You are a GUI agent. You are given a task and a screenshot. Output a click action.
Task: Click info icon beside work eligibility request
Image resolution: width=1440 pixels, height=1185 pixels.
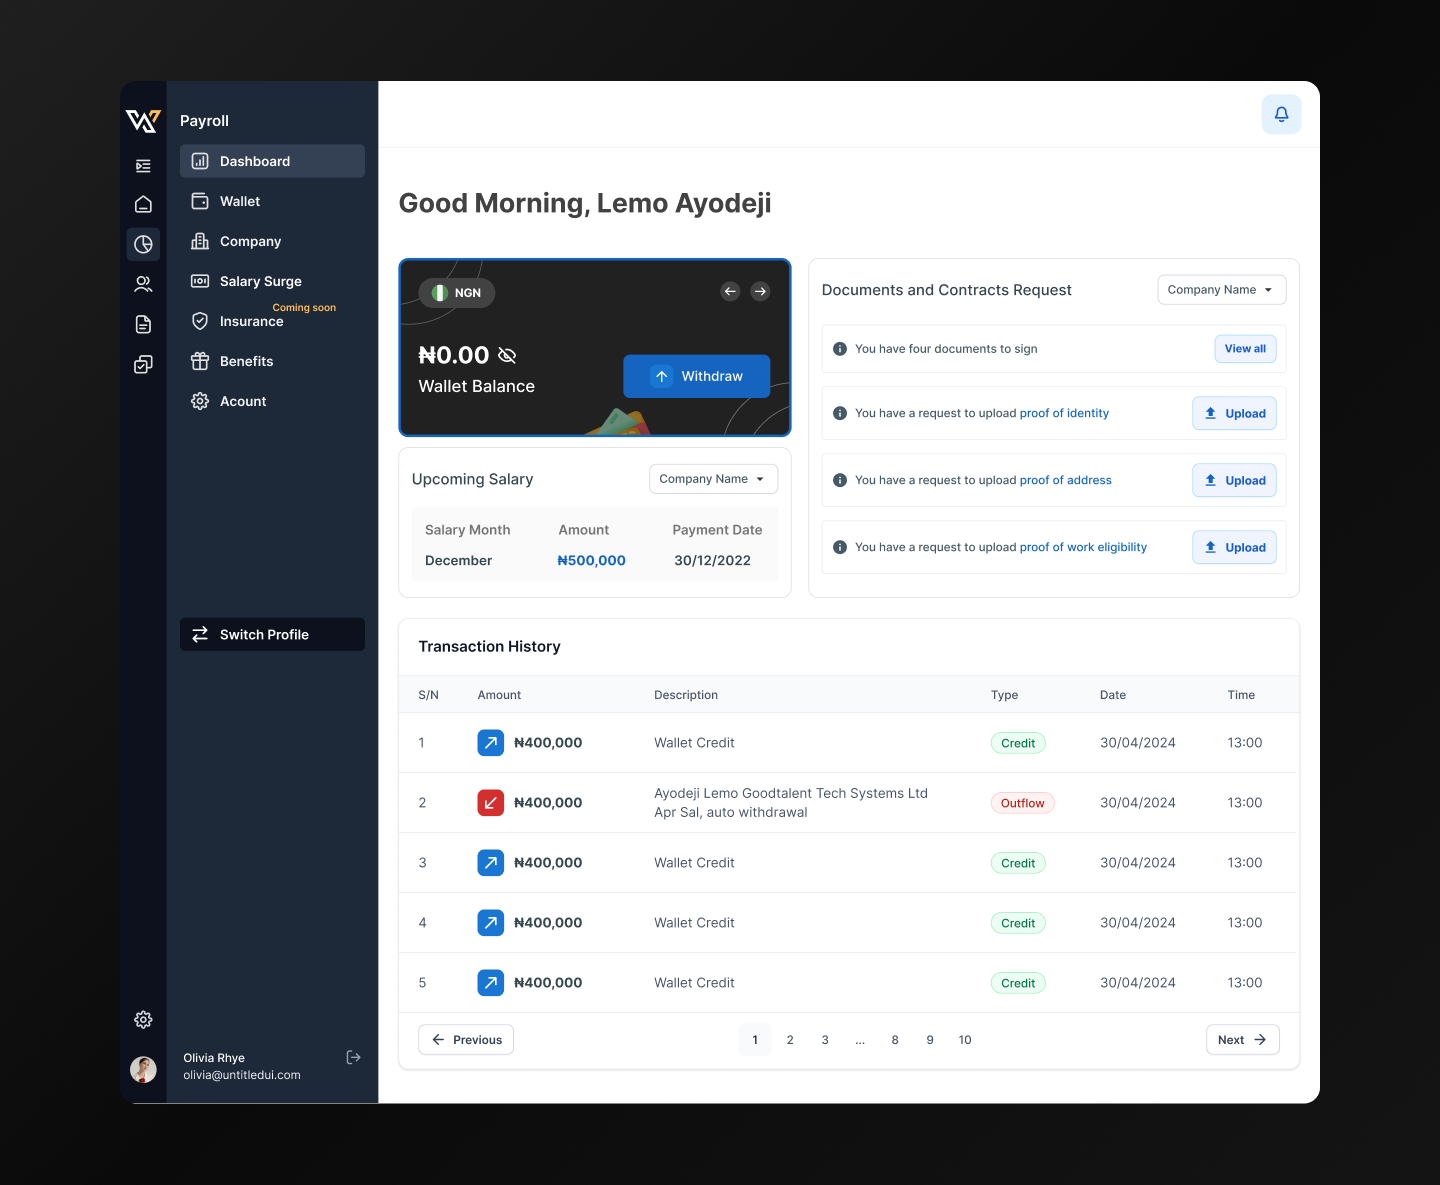pyautogui.click(x=840, y=547)
